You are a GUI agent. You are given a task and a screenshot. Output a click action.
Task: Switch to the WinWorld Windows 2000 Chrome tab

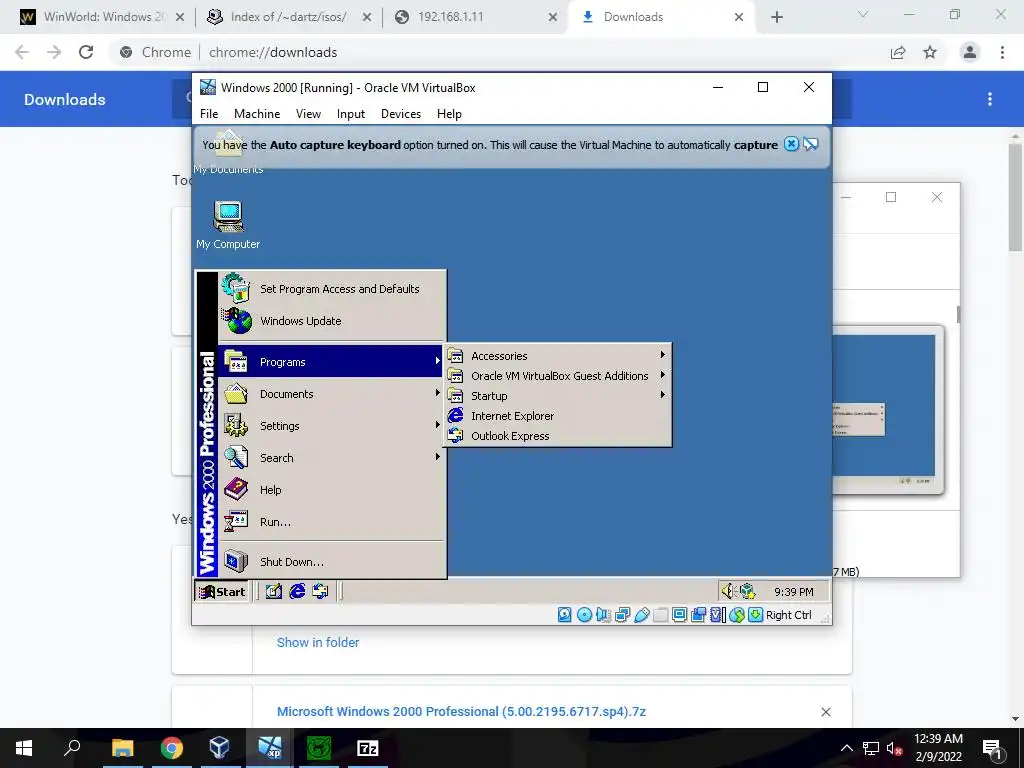(101, 17)
